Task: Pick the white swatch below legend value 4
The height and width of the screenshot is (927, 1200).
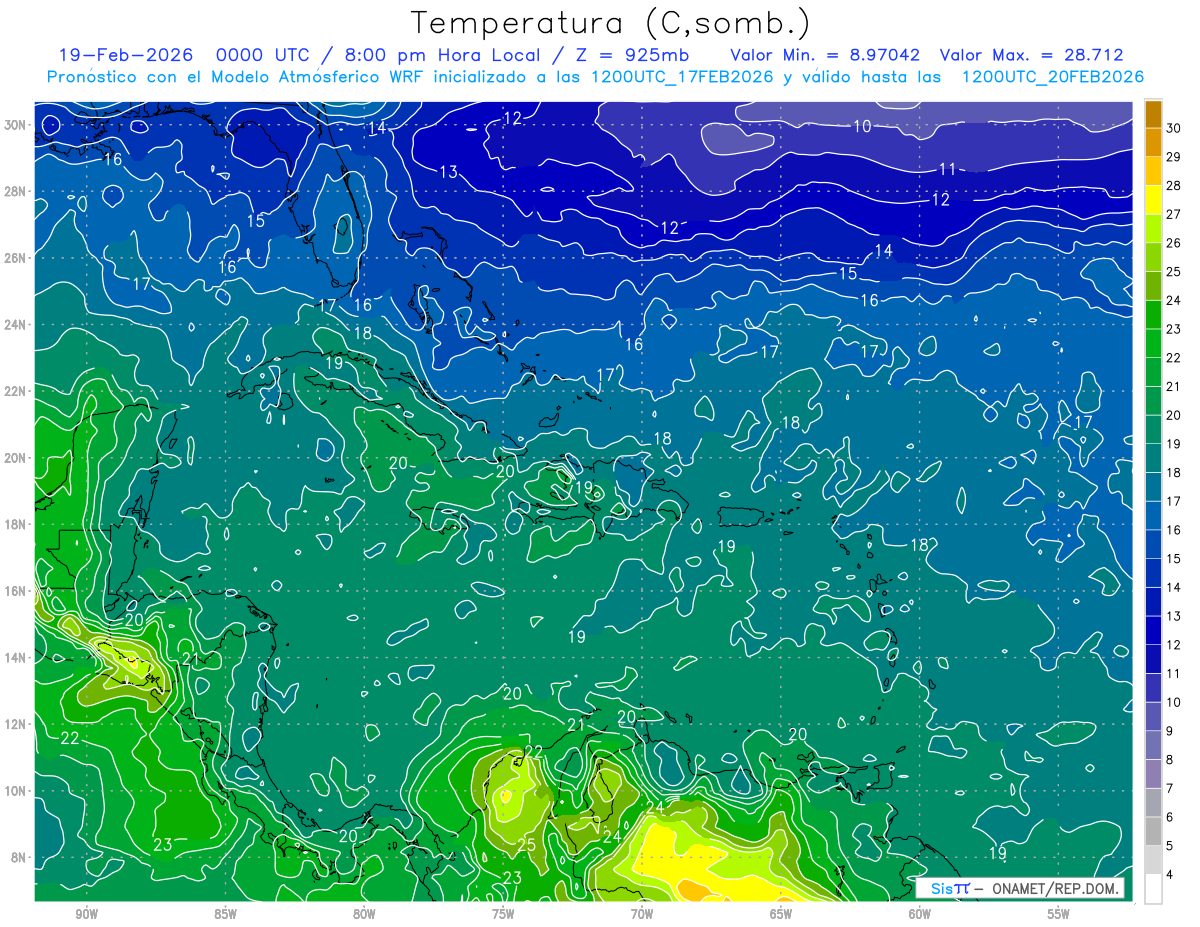Action: tap(1153, 888)
